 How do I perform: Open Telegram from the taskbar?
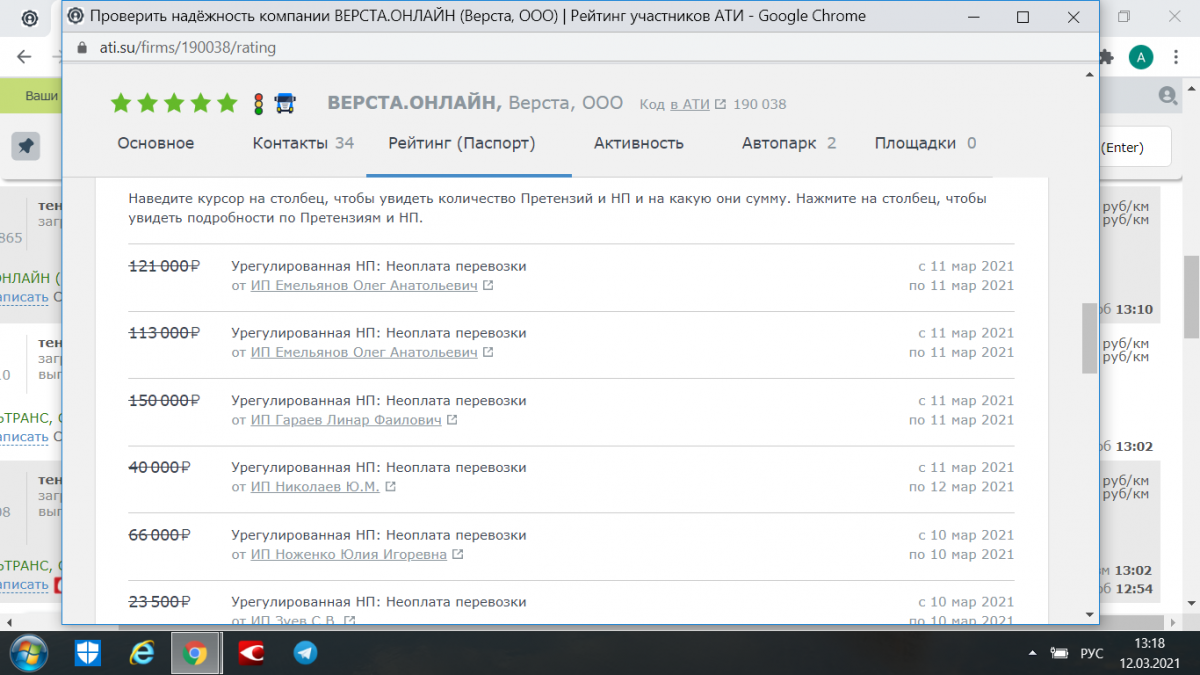pyautogui.click(x=305, y=653)
